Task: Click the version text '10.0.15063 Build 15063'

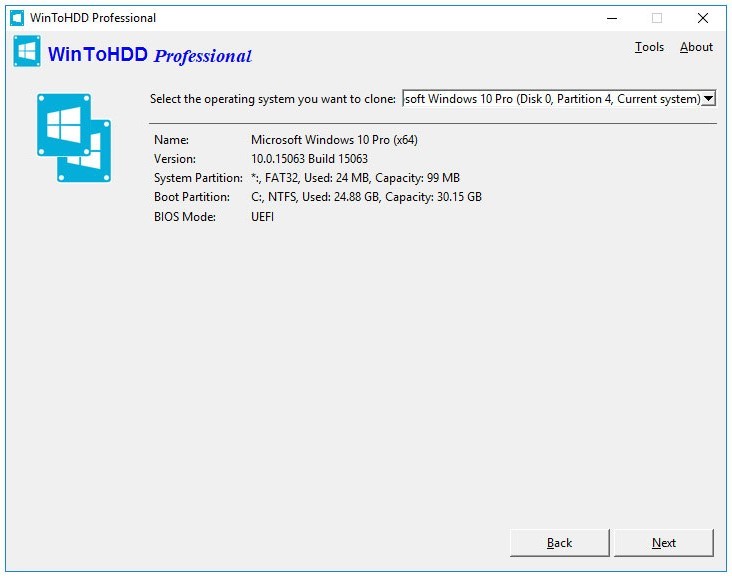Action: point(309,159)
